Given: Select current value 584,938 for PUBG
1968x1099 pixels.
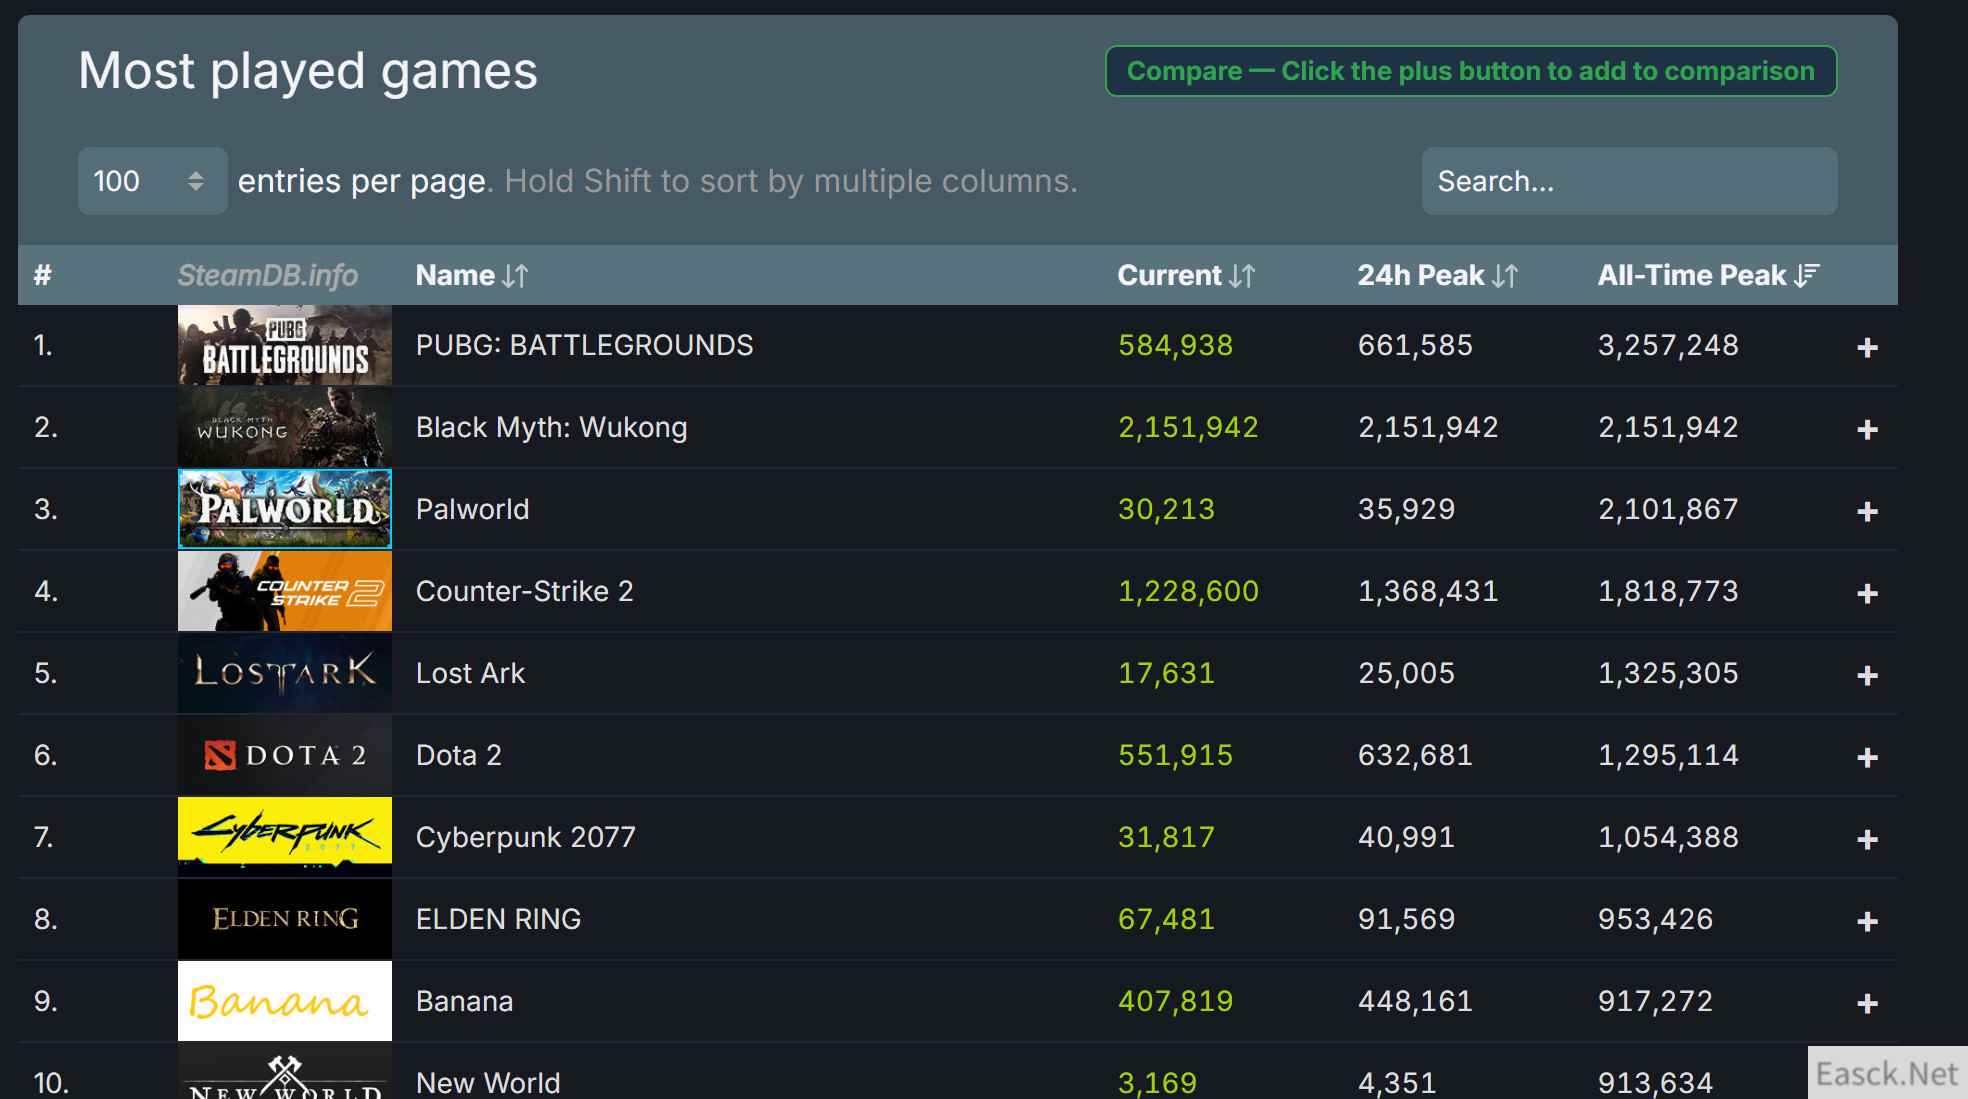Looking at the screenshot, I should (x=1175, y=345).
